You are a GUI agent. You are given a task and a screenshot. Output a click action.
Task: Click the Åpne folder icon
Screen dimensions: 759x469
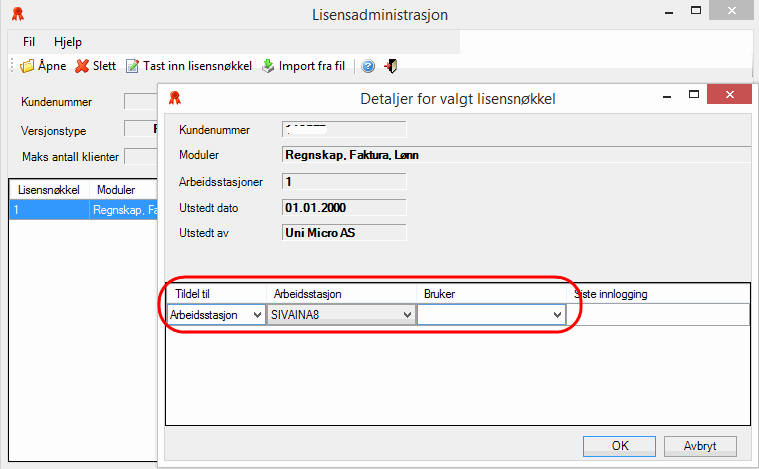[27, 67]
